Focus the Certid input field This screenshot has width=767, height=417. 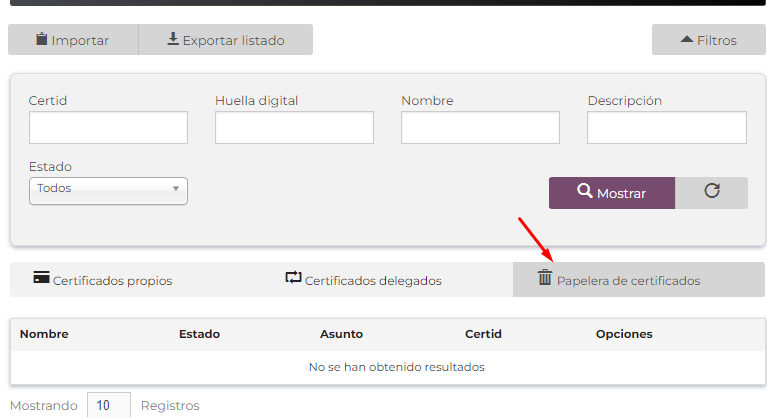(108, 127)
